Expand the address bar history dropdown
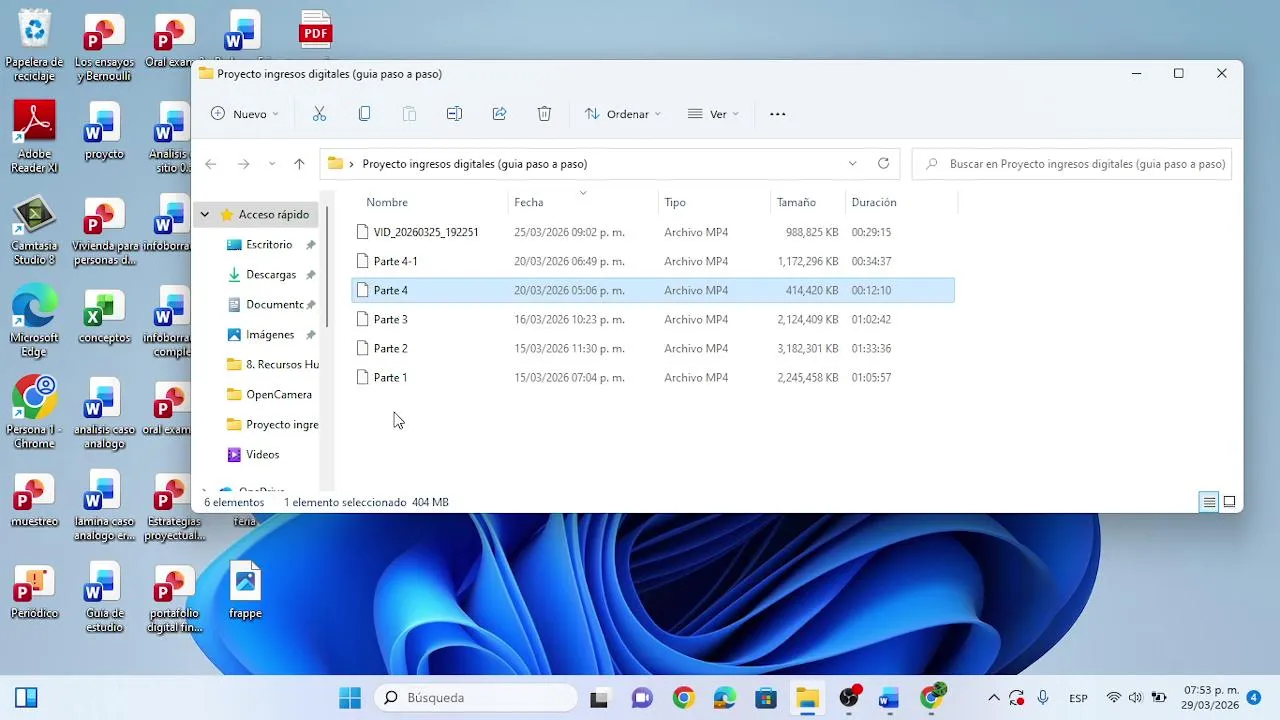Screen dimensions: 1280x720 852,163
